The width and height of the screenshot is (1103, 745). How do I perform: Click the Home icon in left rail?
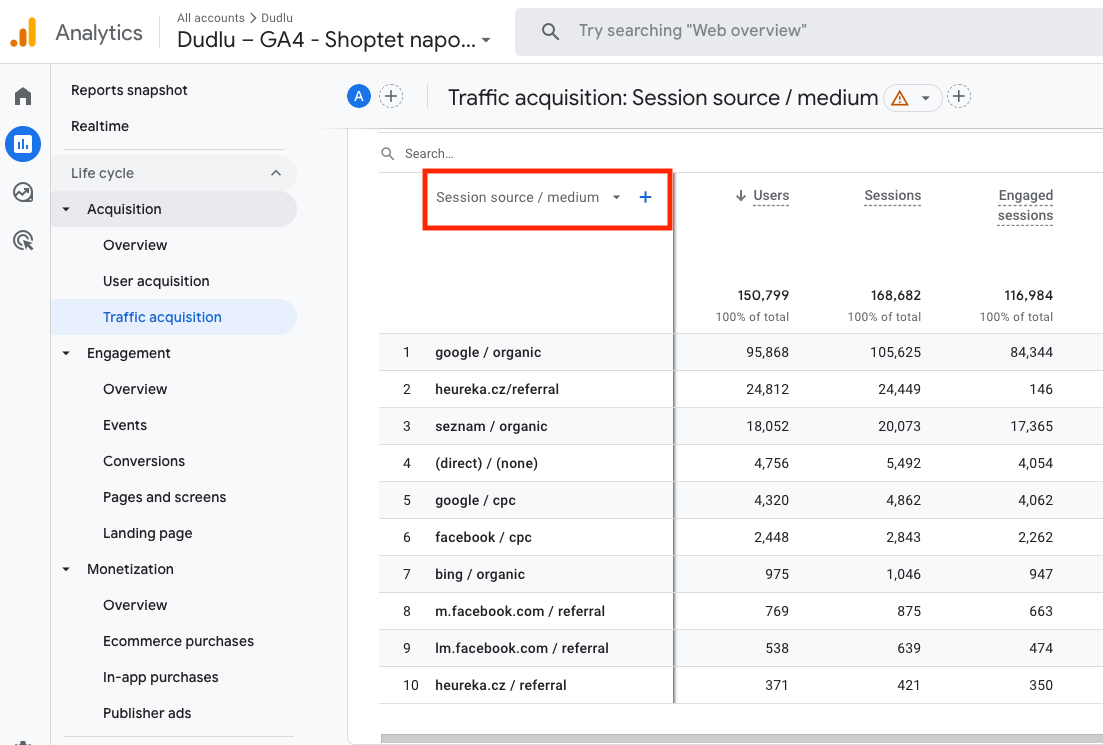point(23,96)
